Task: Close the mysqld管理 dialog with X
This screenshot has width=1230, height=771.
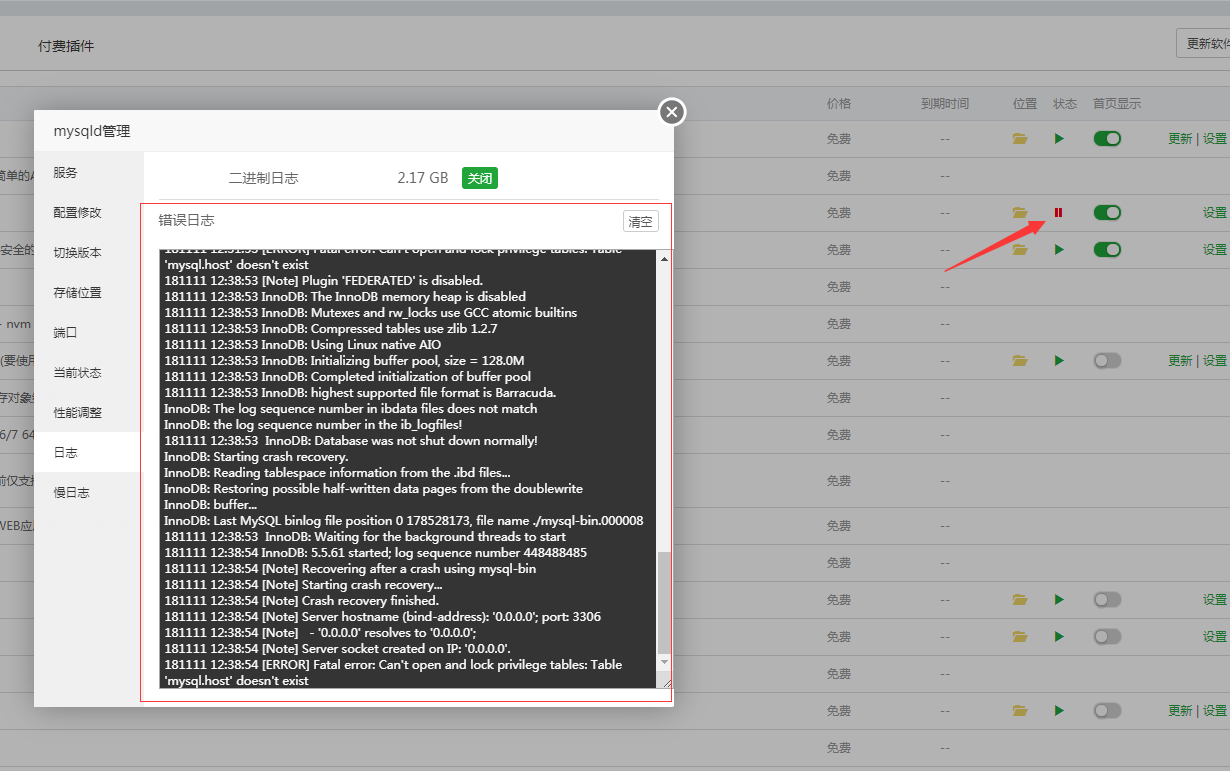Action: (672, 112)
